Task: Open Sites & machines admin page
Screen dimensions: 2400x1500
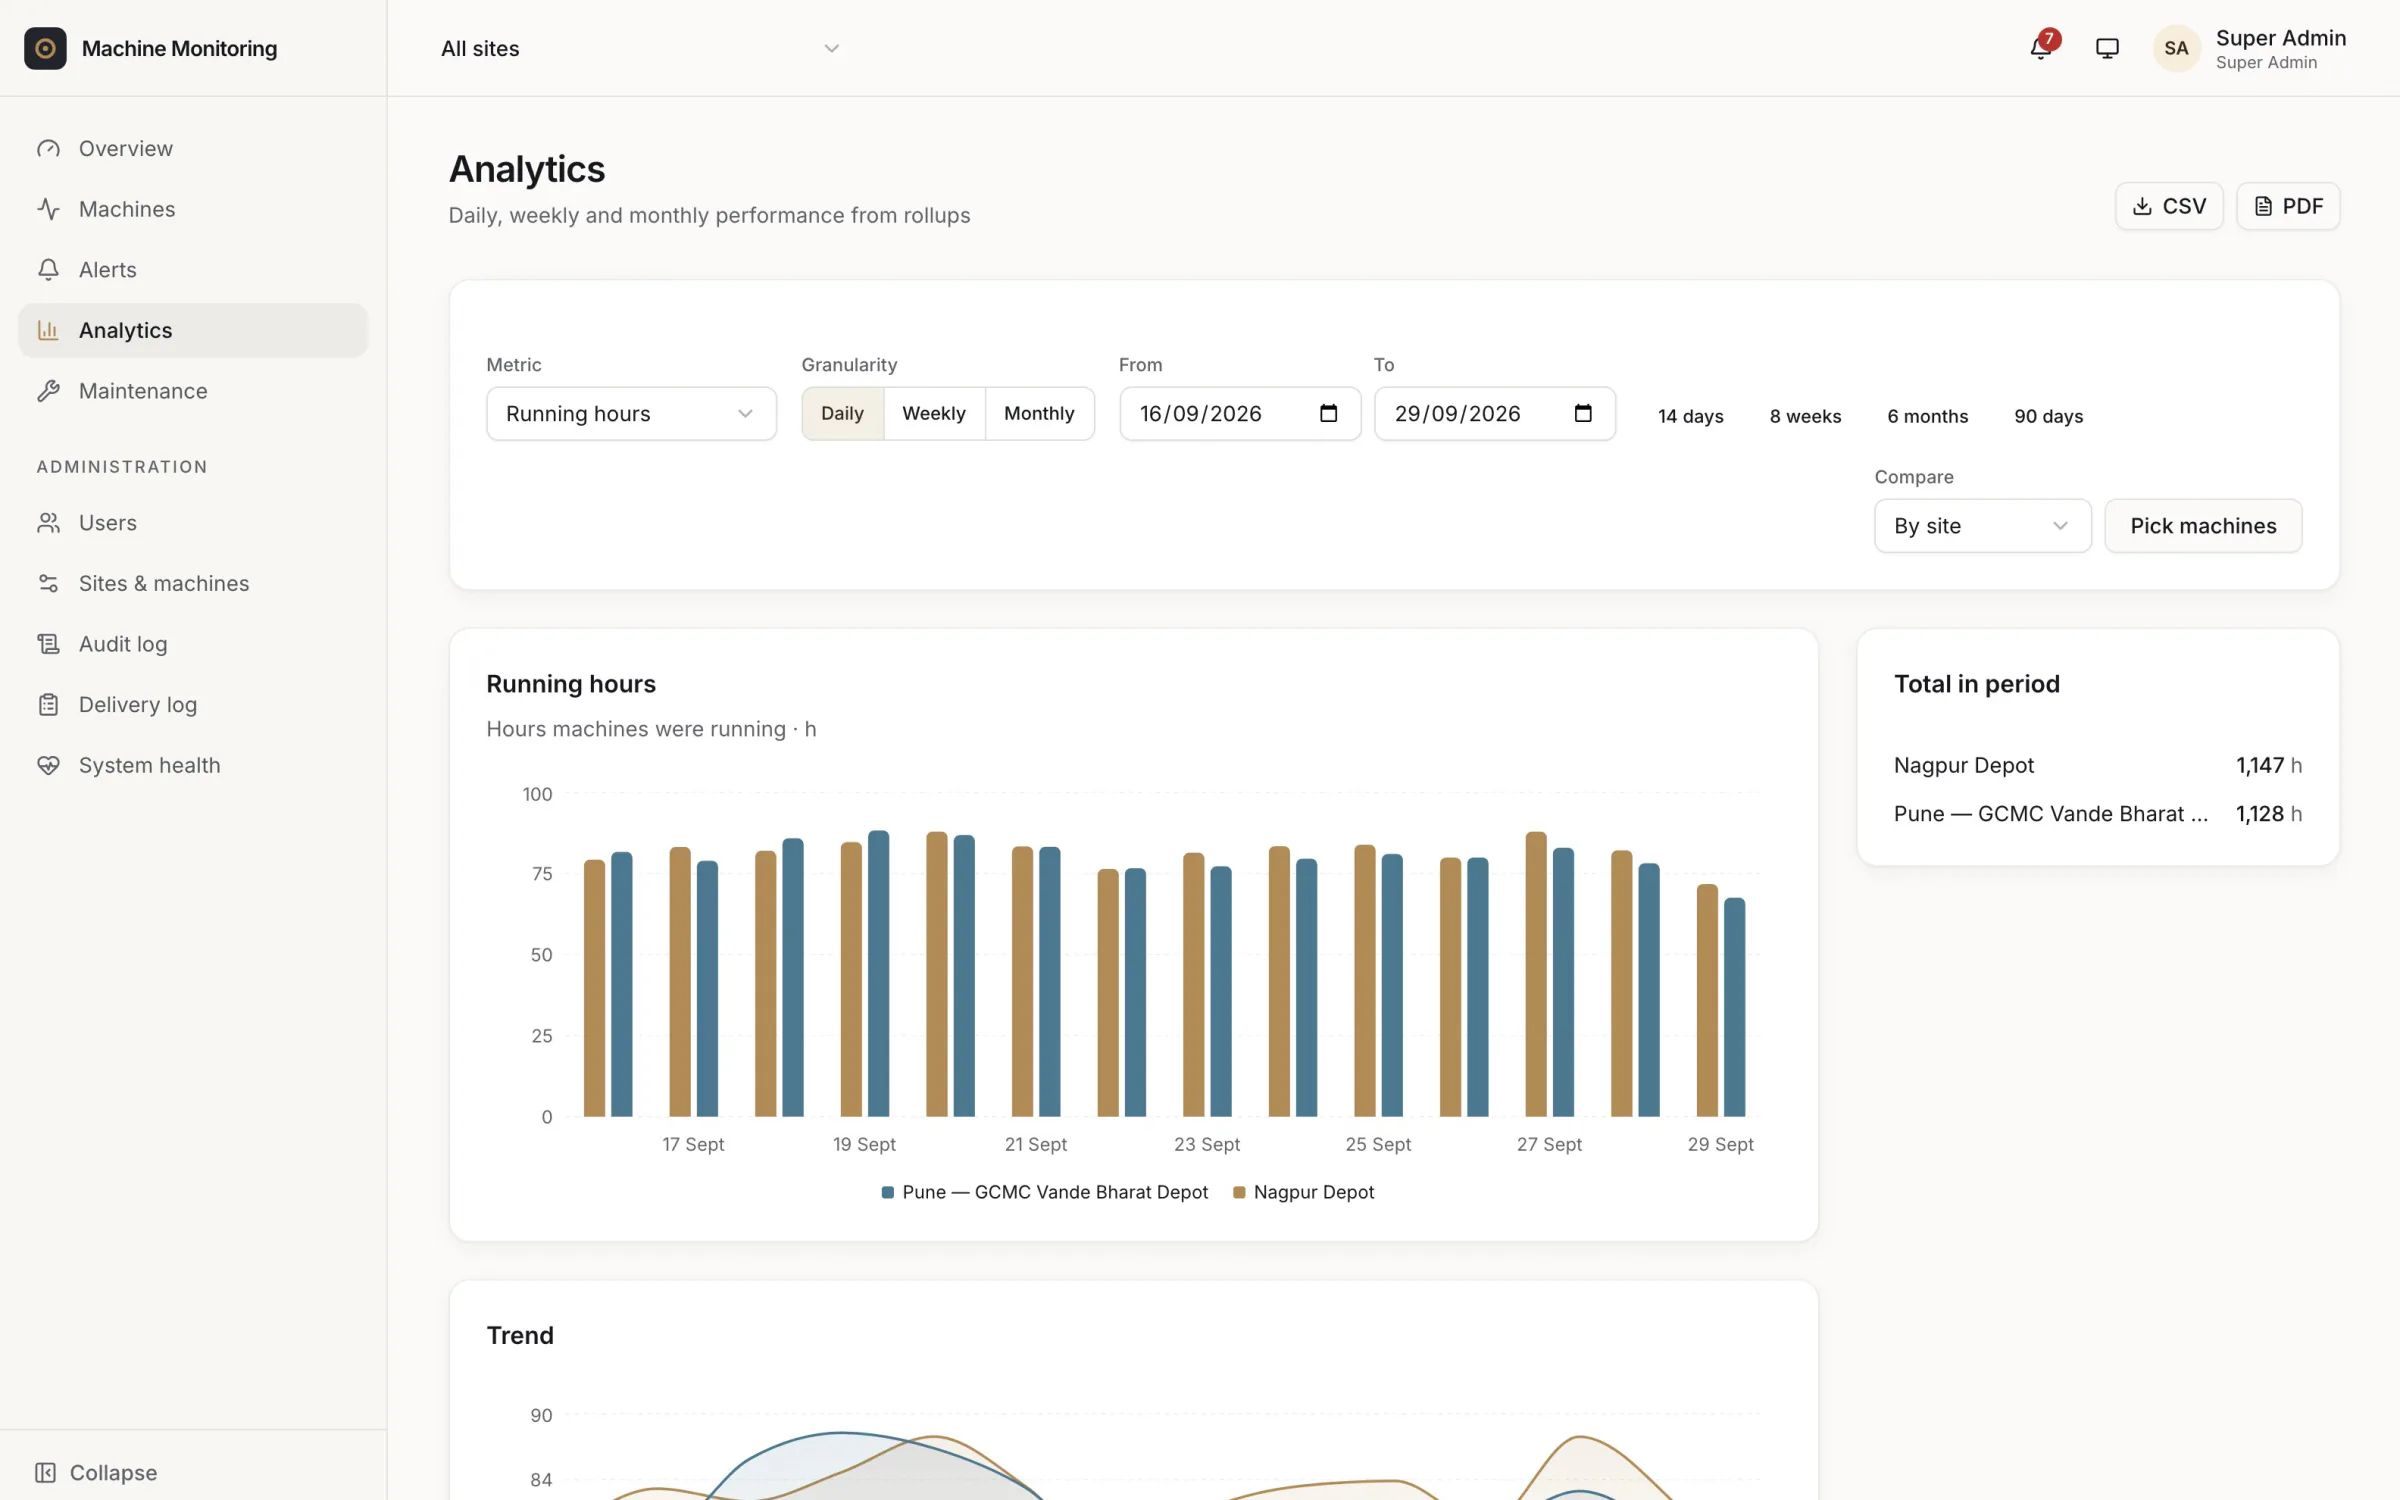Action: (193, 583)
